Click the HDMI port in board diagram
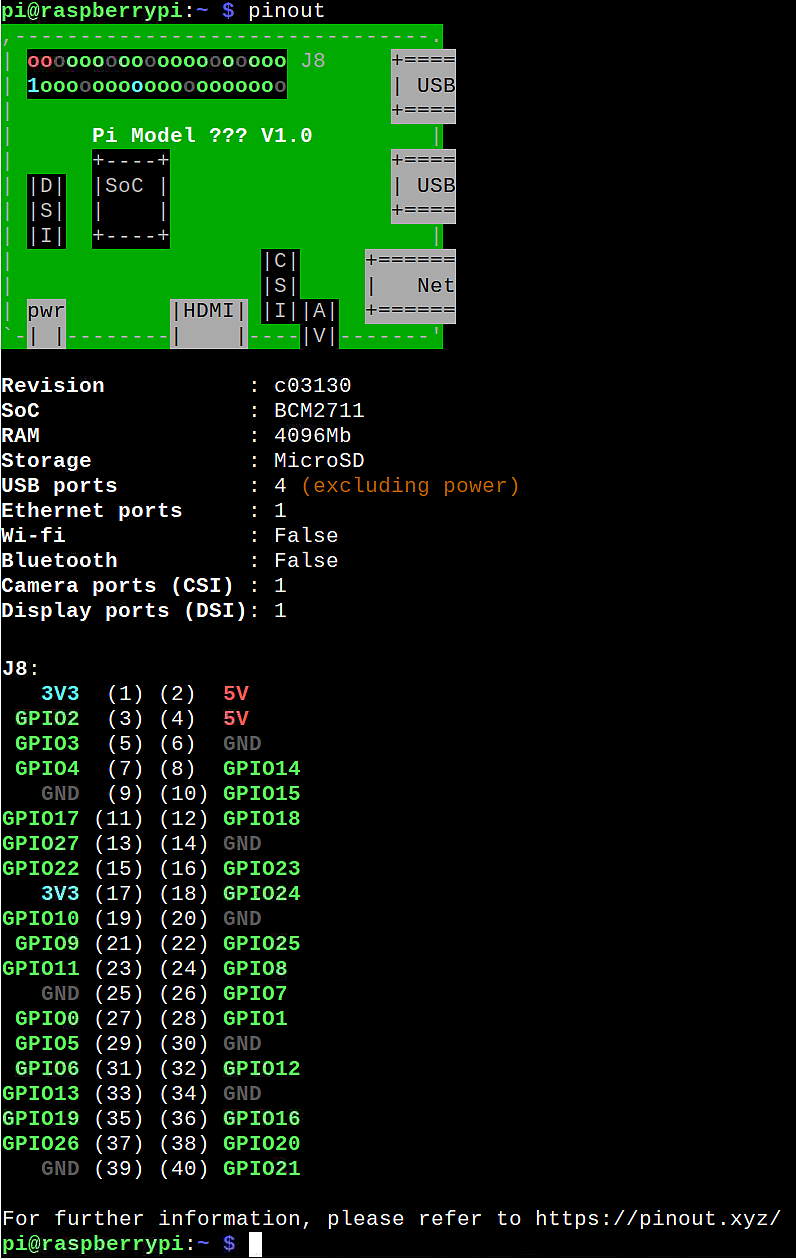Image resolution: width=796 pixels, height=1259 pixels. point(209,323)
